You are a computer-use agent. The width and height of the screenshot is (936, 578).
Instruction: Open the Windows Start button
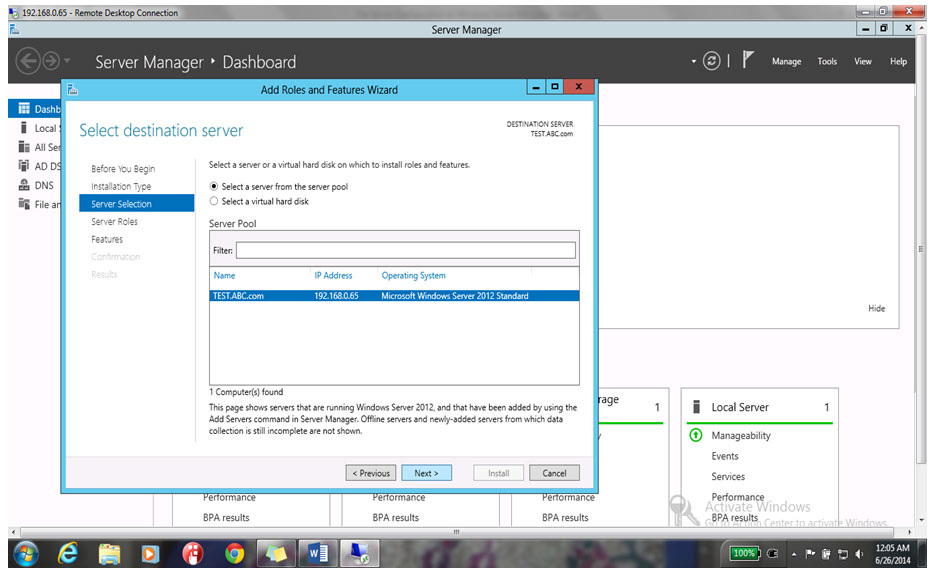click(x=26, y=554)
